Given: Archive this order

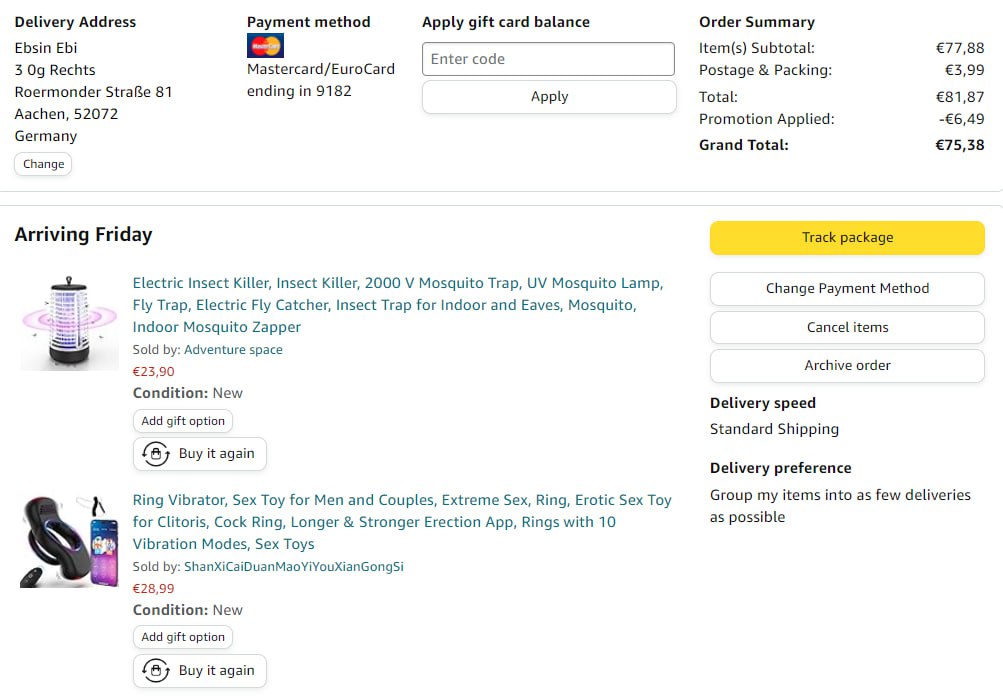Looking at the screenshot, I should 847,365.
